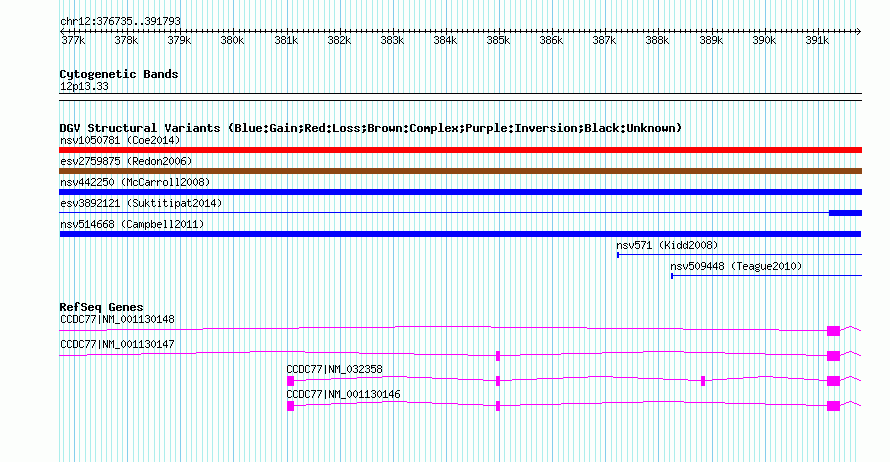
Task: Open the esv2759875 (Redon2006) label
Action: pos(126,161)
